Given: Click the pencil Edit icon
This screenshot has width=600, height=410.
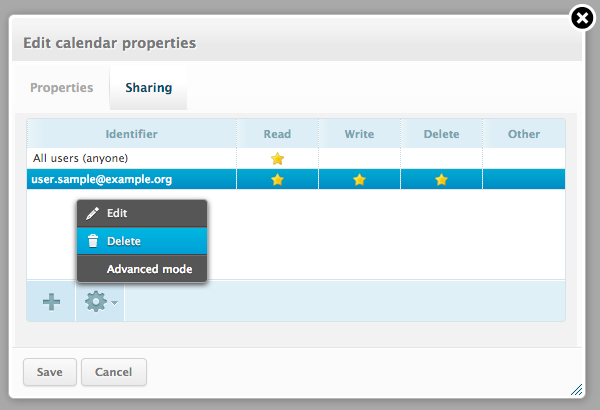Looking at the screenshot, I should pyautogui.click(x=93, y=214).
